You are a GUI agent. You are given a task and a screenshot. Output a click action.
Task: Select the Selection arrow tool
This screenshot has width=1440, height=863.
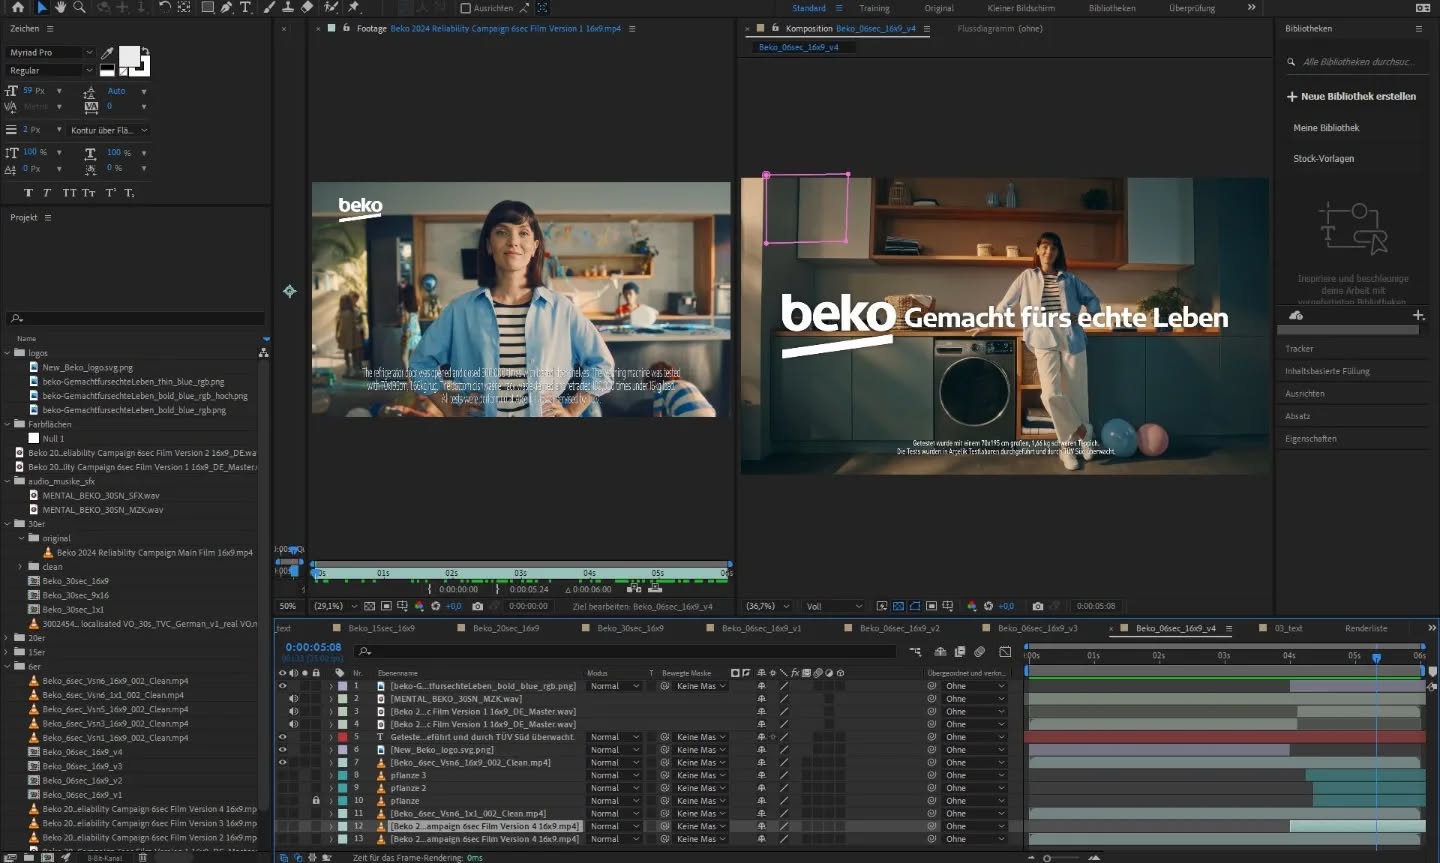point(42,7)
